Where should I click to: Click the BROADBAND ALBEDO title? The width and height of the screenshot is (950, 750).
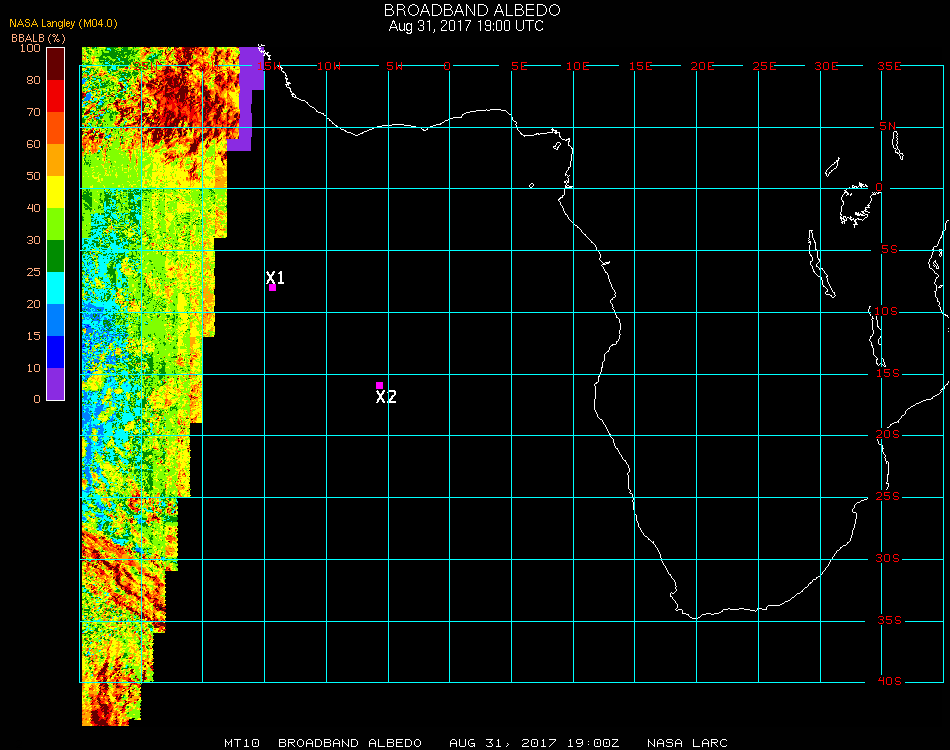472,10
